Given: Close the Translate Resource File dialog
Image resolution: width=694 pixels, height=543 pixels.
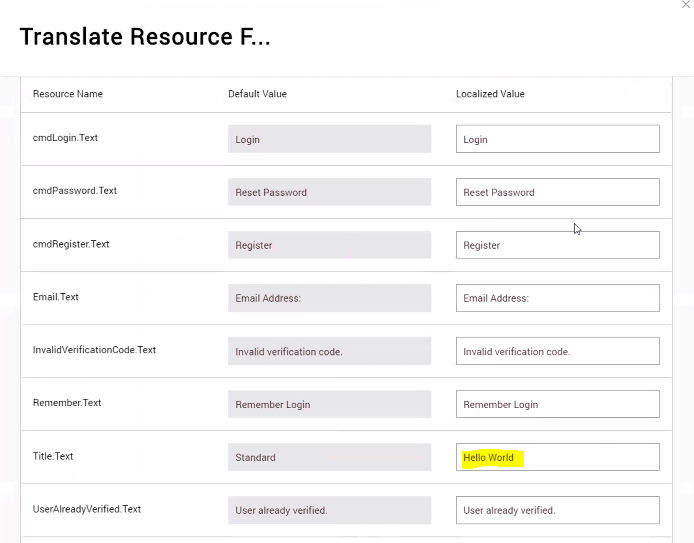Looking at the screenshot, I should [x=686, y=4].
